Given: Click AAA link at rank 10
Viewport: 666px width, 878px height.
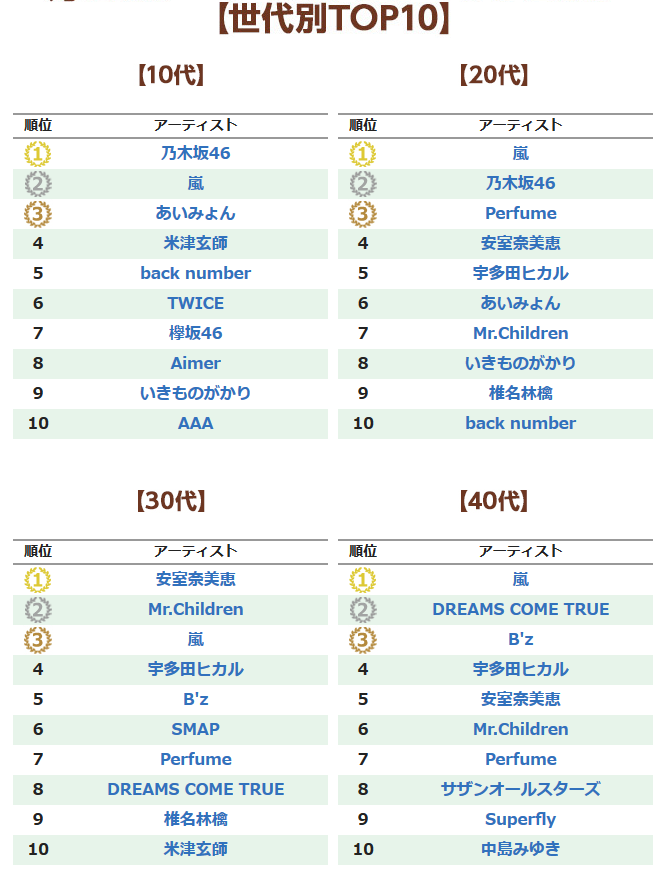Looking at the screenshot, I should point(195,423).
